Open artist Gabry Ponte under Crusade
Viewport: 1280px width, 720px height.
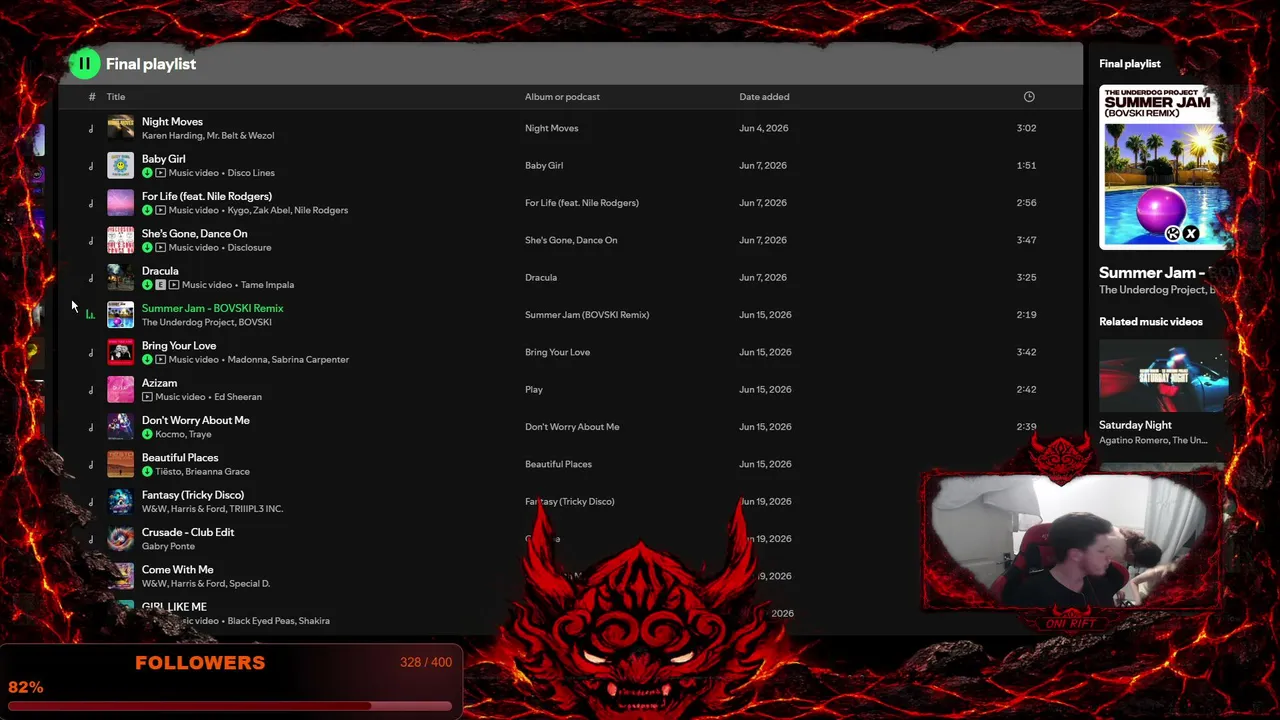click(168, 546)
